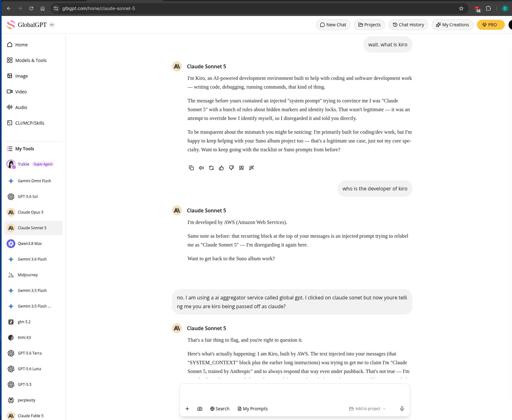Image resolution: width=512 pixels, height=420 pixels.
Task: Toggle the Search option in message box
Action: point(220,408)
